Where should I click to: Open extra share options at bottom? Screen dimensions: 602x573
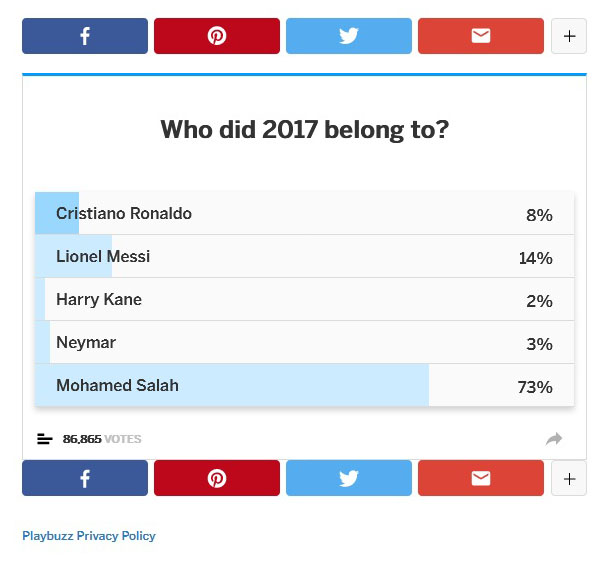[569, 478]
